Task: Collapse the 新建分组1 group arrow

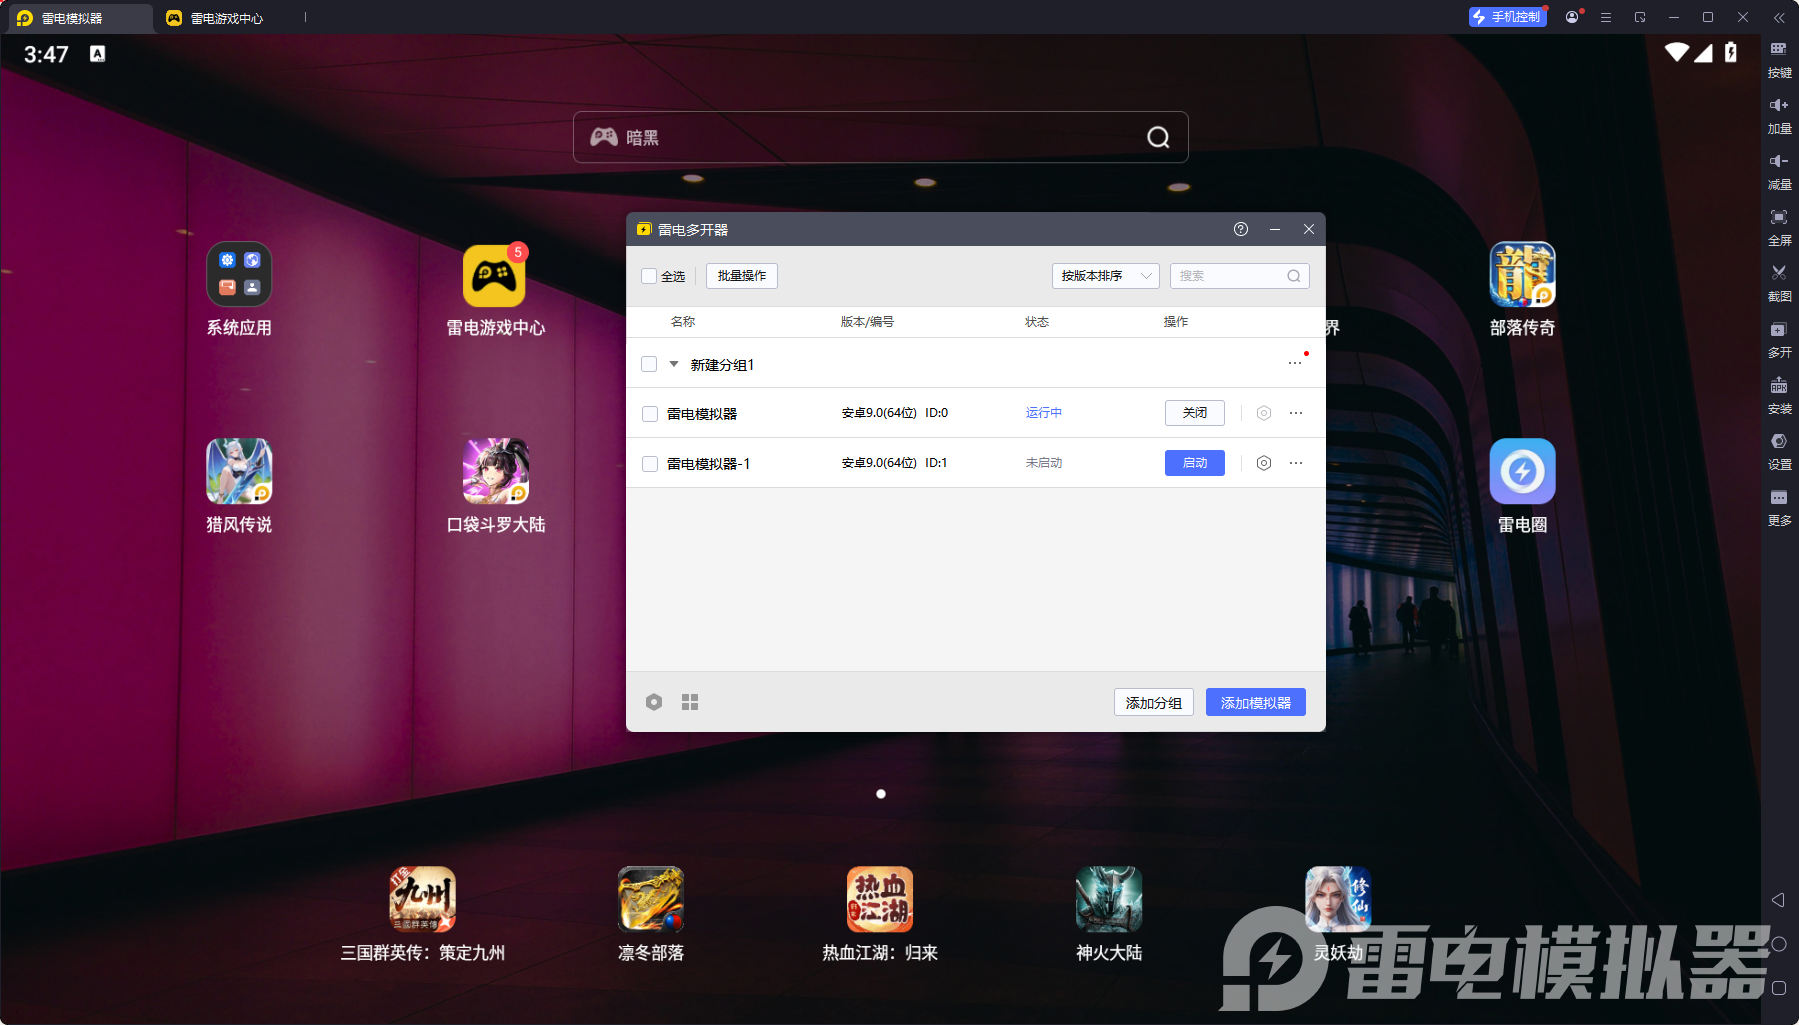Action: point(674,364)
